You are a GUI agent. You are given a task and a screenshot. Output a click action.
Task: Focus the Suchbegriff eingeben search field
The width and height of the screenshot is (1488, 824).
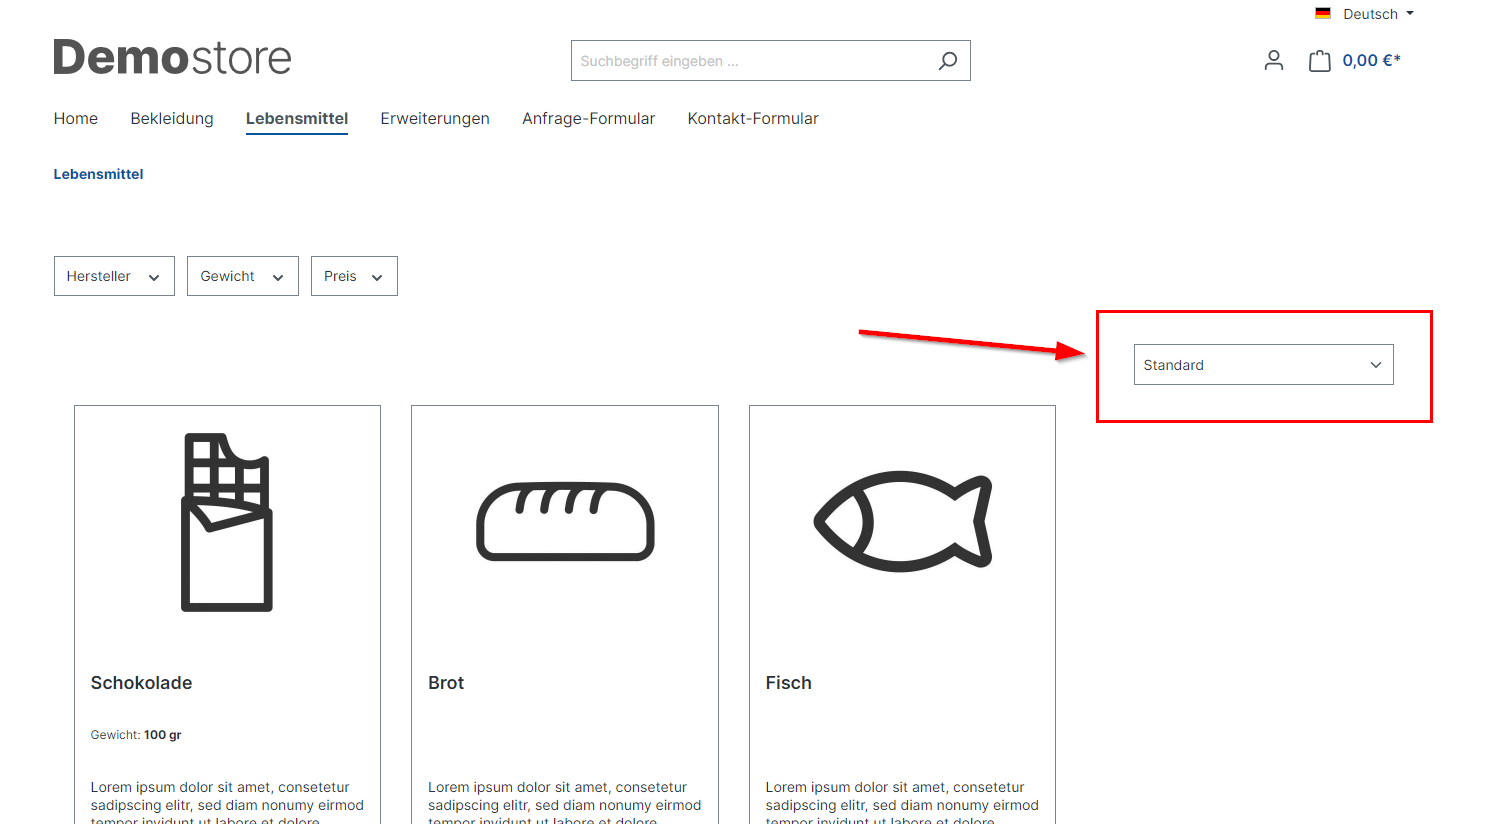750,61
